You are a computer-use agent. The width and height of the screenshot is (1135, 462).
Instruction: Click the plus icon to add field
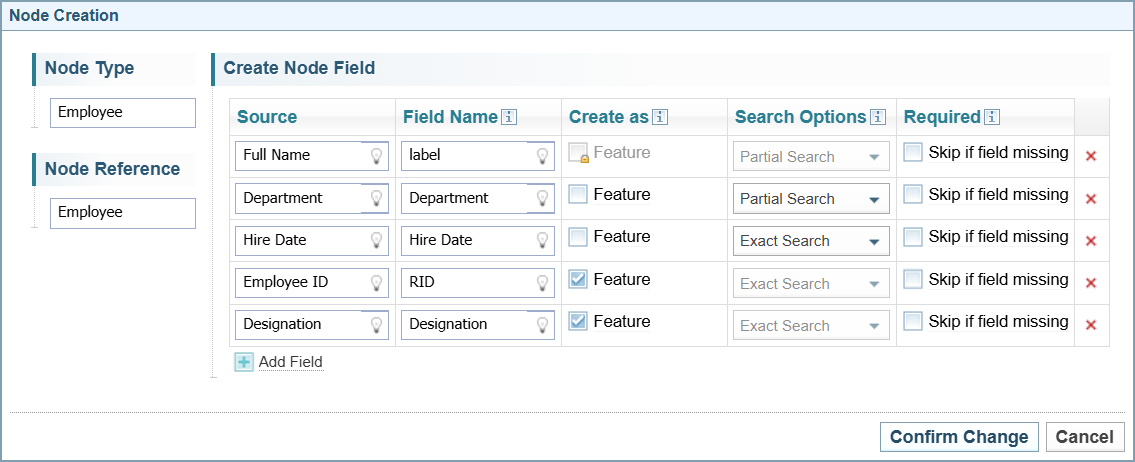[244, 362]
